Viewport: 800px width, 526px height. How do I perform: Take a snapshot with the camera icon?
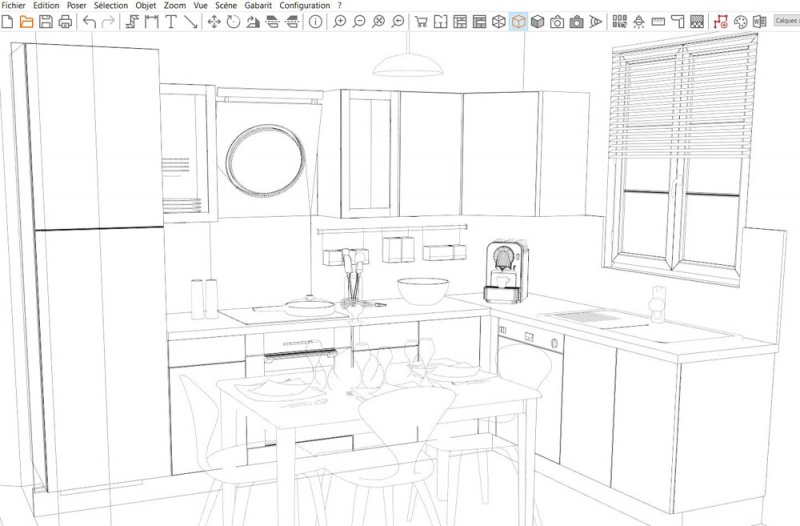[557, 21]
